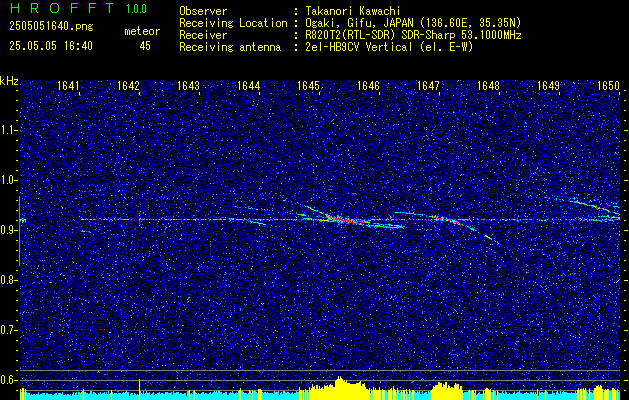629x400 pixels.
Task: Click the 0.9 kHz axis label
Action: [x=8, y=230]
